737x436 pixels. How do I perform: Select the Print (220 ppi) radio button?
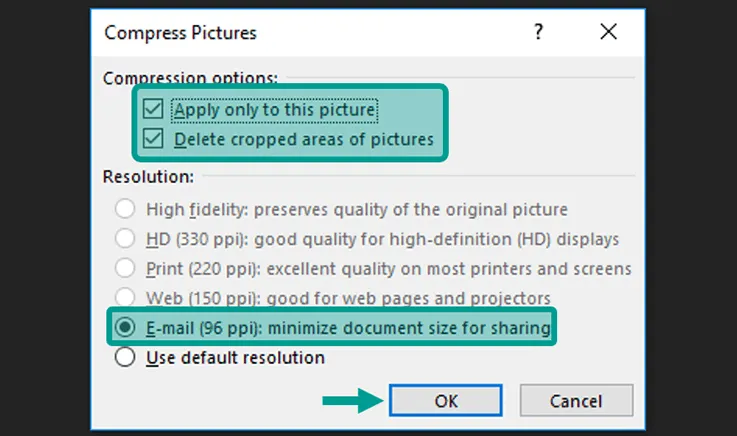pyautogui.click(x=125, y=268)
